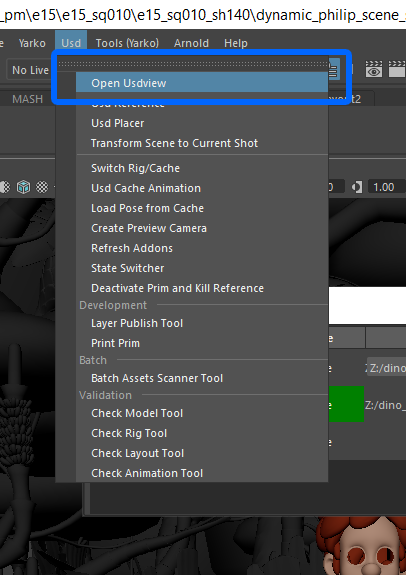Screen dimensions: 406x575
Task: Click Refresh Addons entry
Action: tap(202, 248)
